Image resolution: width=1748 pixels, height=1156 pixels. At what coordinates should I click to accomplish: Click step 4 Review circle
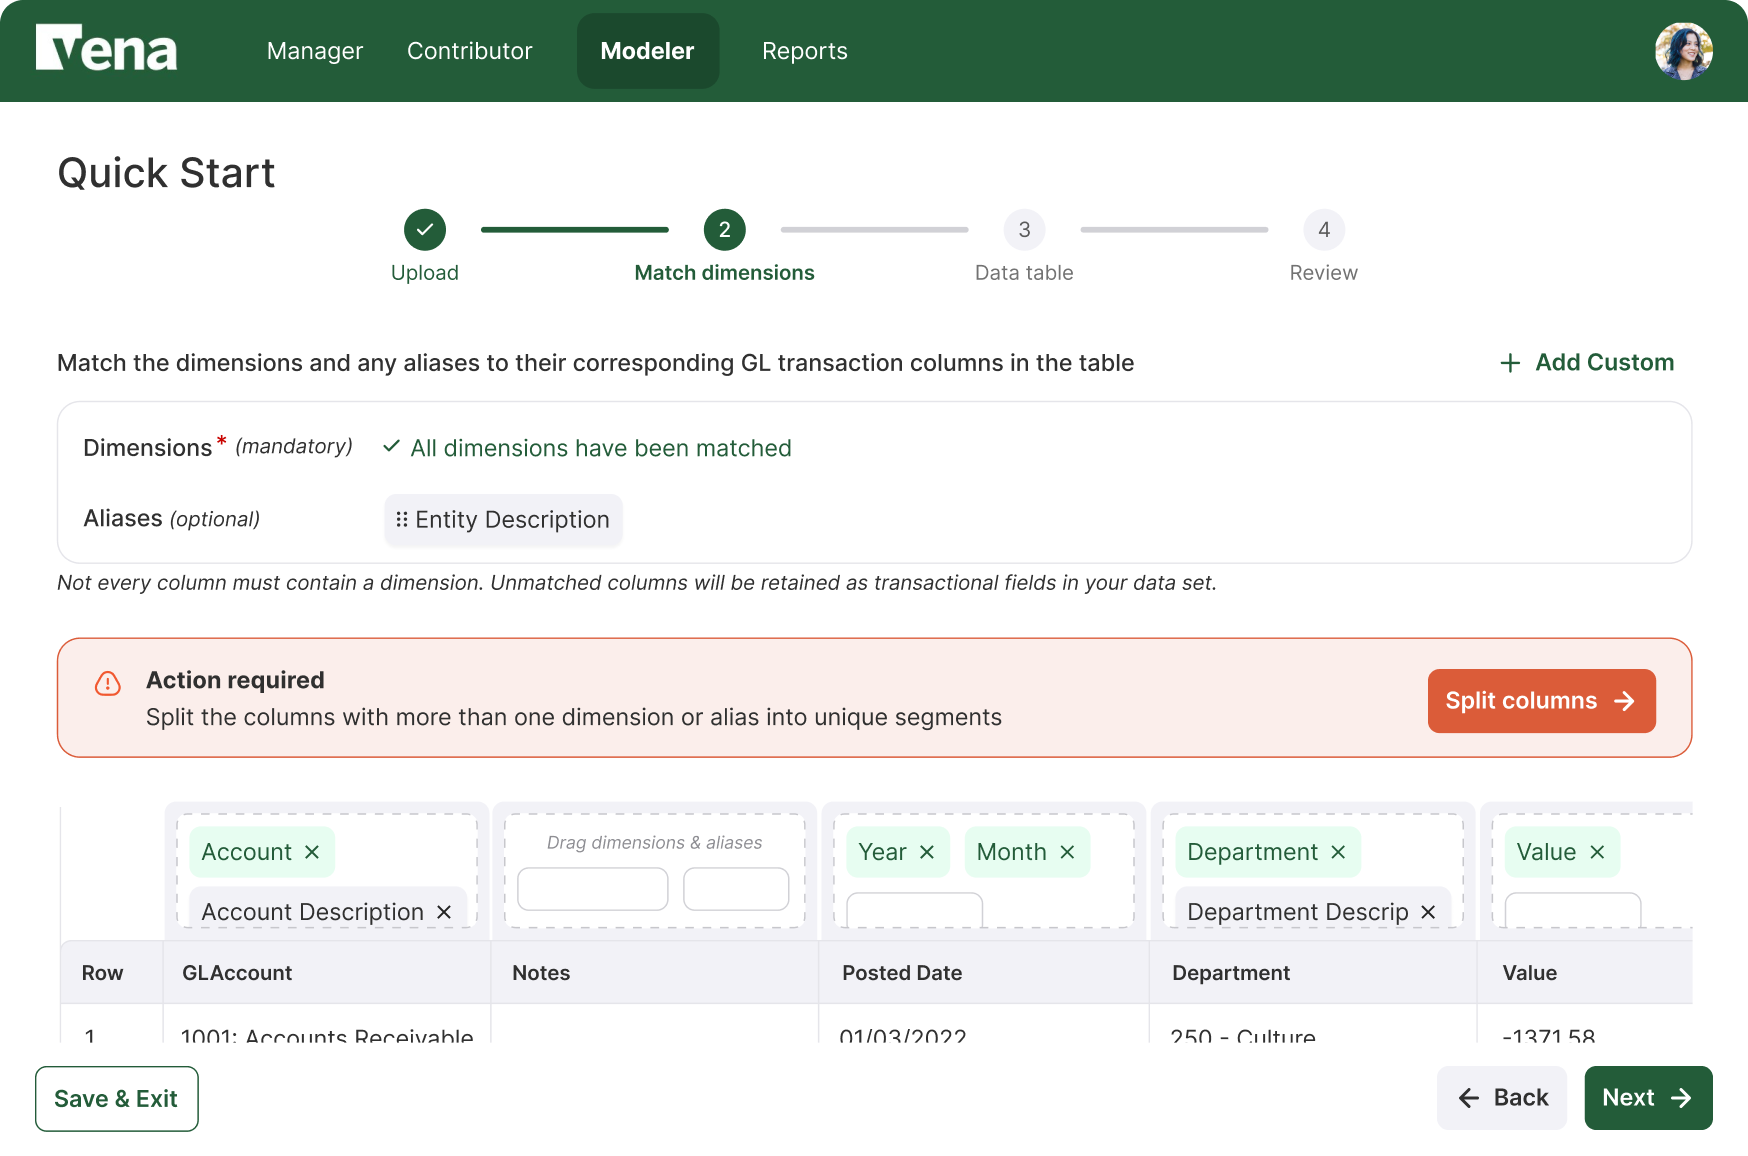(1324, 230)
